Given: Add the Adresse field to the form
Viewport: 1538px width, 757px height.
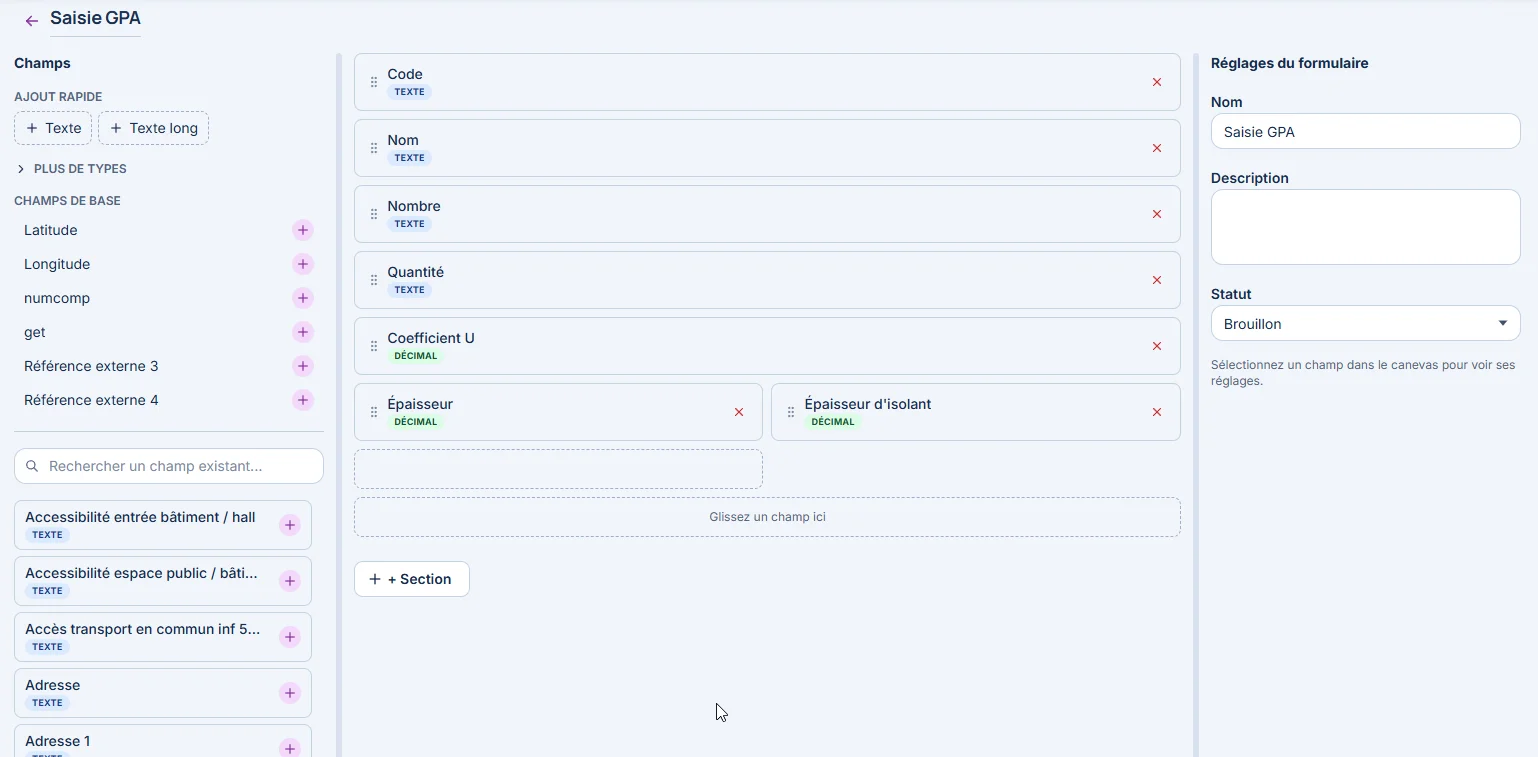Looking at the screenshot, I should 290,693.
